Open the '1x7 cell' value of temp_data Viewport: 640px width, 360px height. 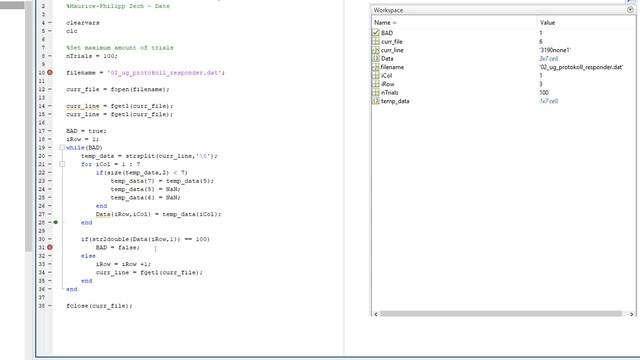[x=549, y=101]
